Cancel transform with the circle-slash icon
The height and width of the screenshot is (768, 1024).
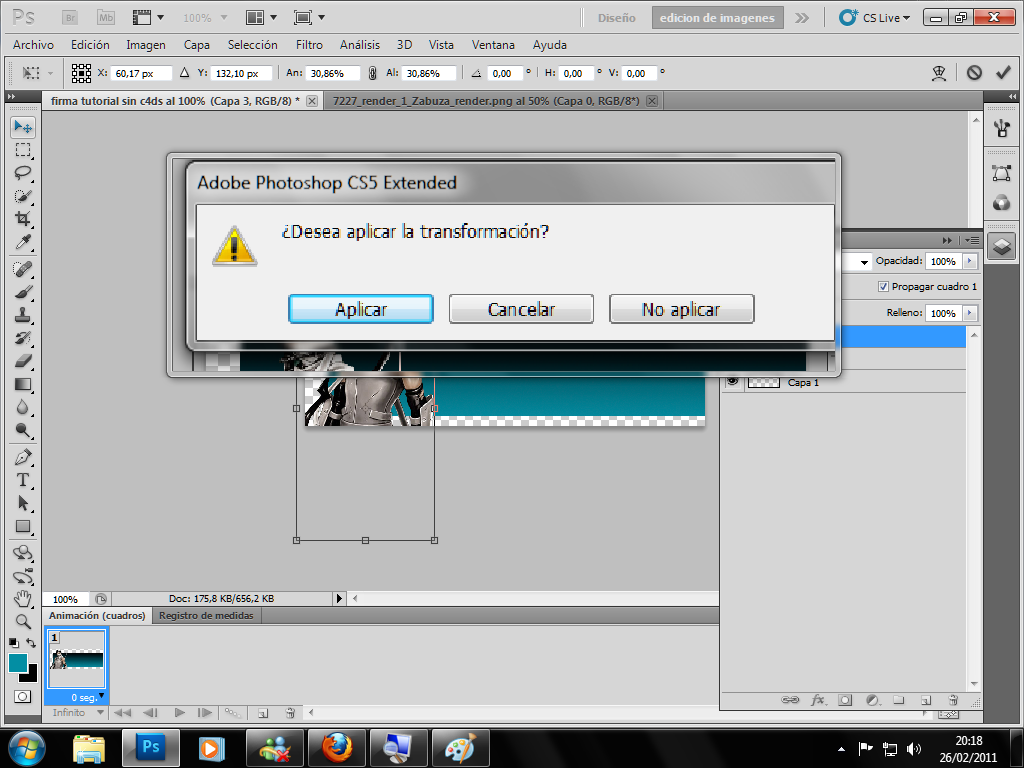click(974, 72)
